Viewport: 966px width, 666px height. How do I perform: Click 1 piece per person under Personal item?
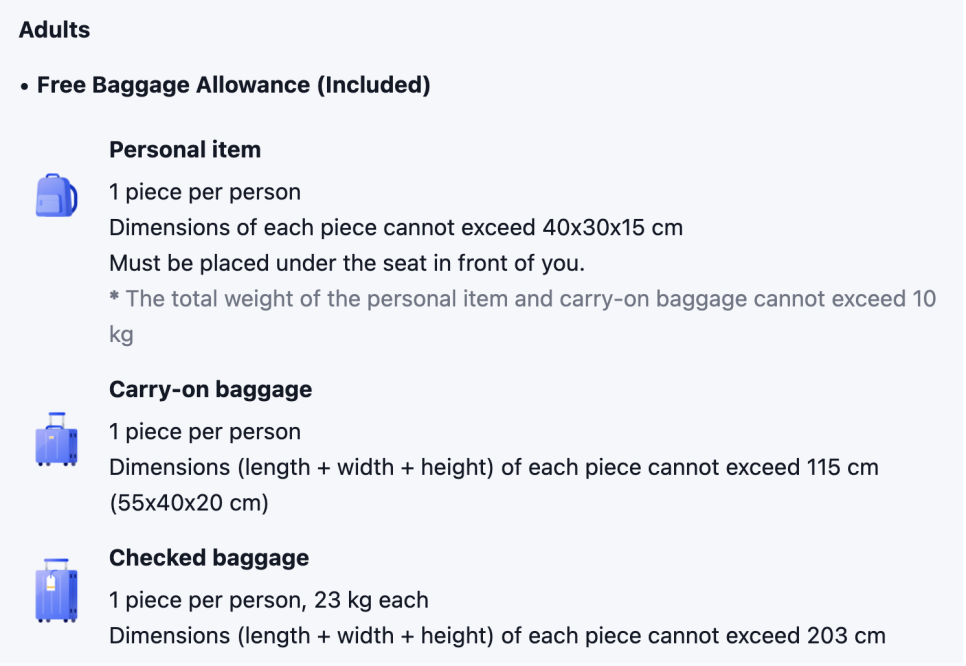(x=205, y=192)
